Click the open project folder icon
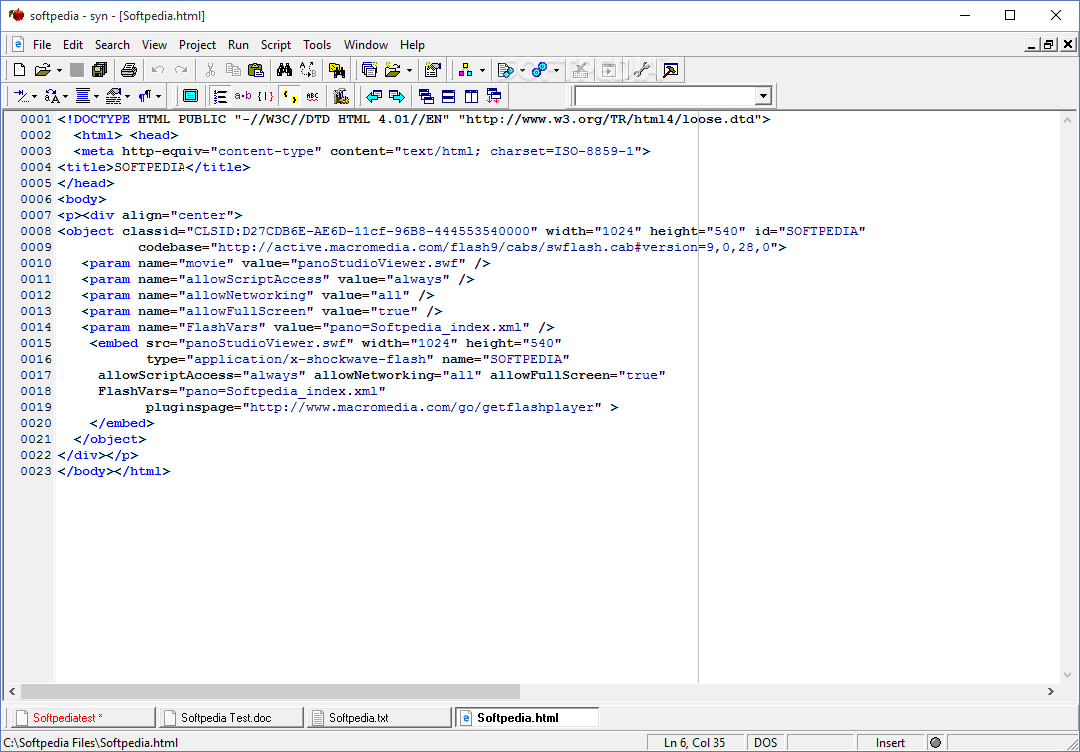 coord(393,70)
